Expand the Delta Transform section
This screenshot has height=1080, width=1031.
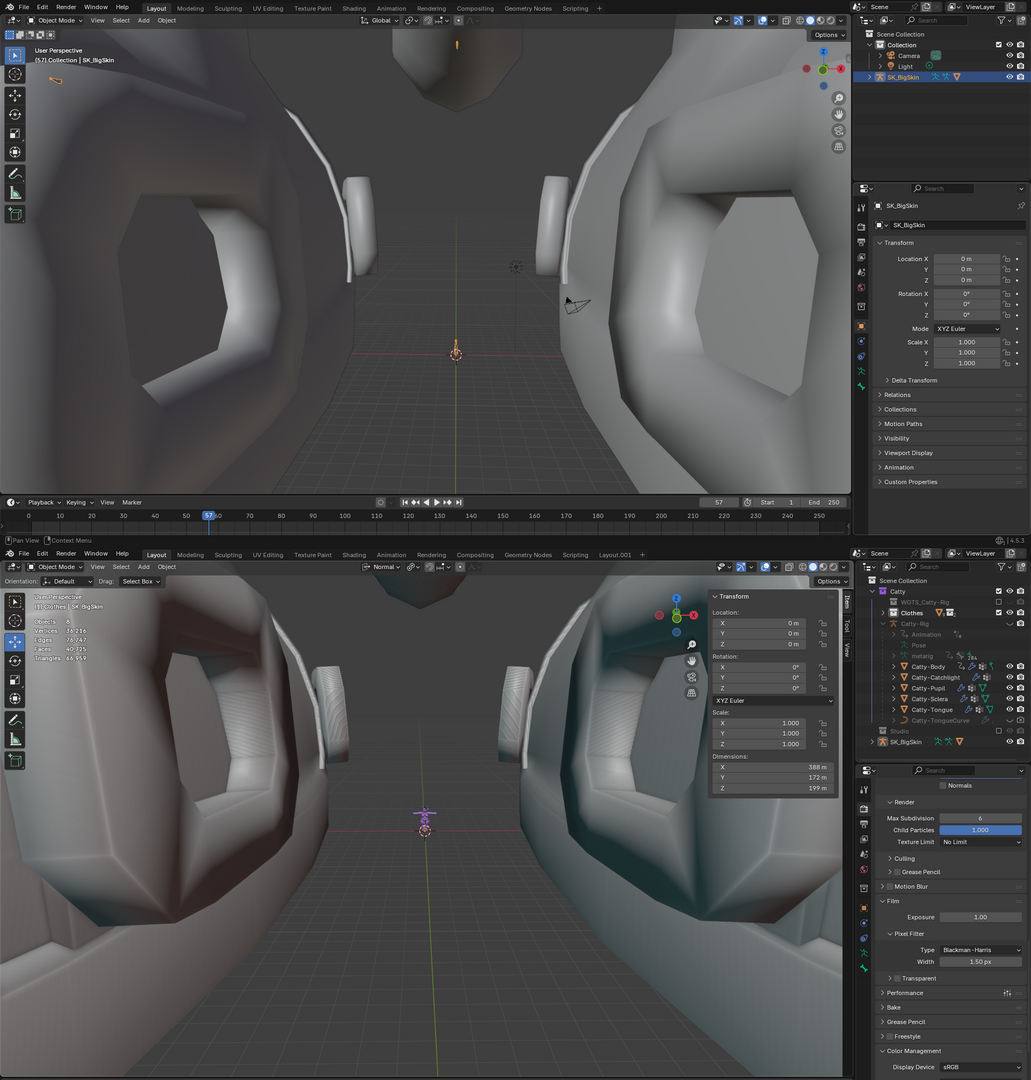click(914, 380)
